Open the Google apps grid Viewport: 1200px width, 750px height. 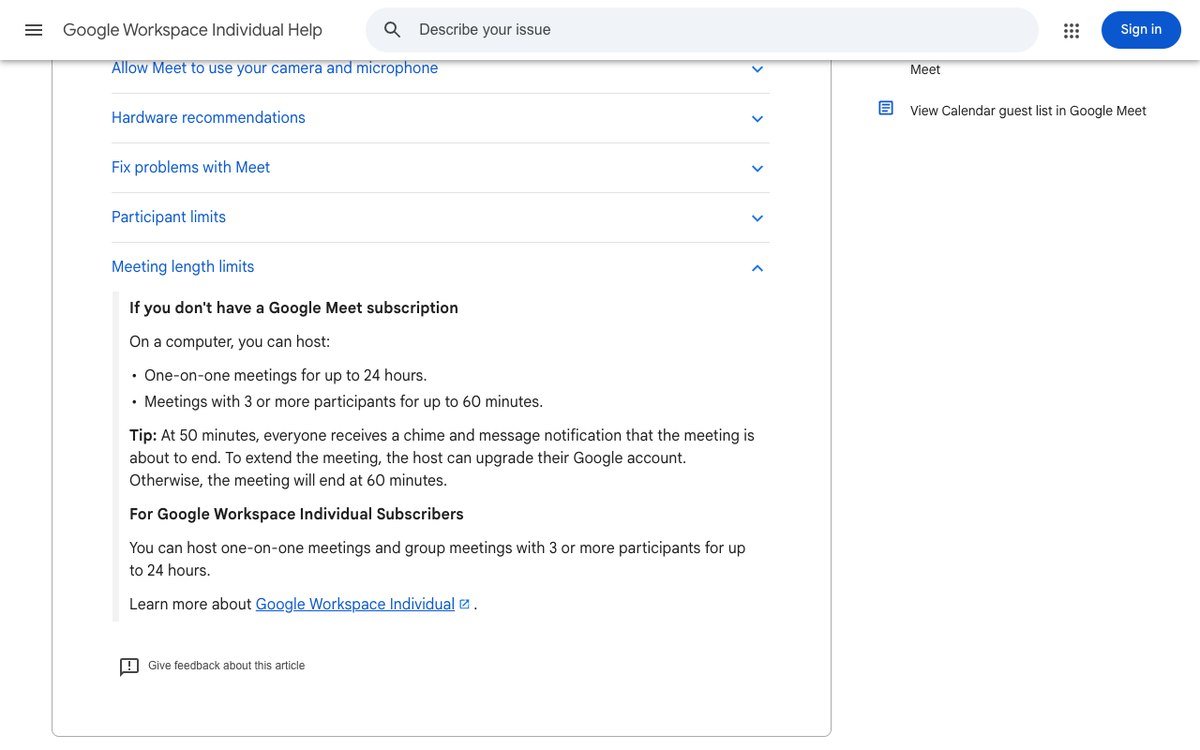(1072, 30)
